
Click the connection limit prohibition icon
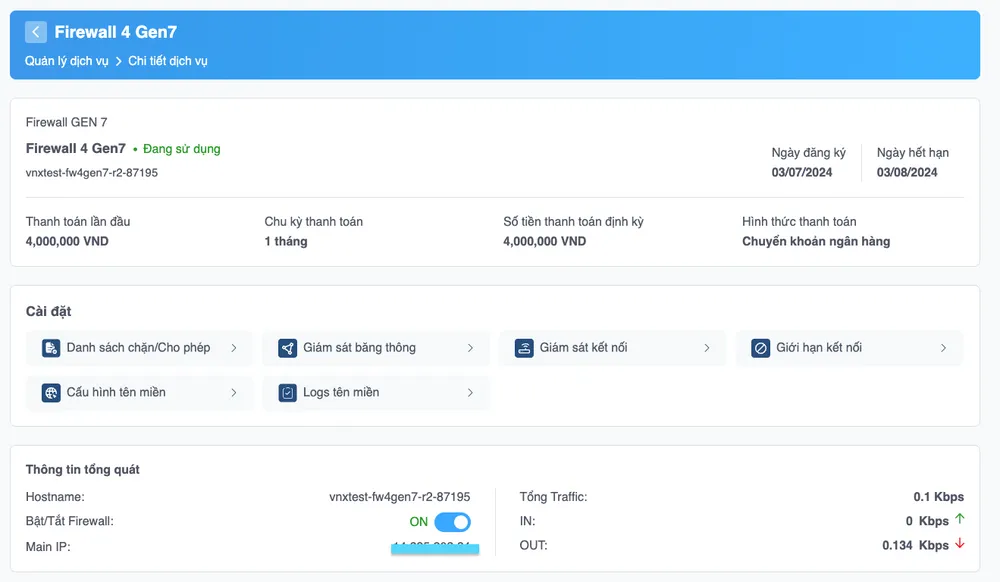761,348
